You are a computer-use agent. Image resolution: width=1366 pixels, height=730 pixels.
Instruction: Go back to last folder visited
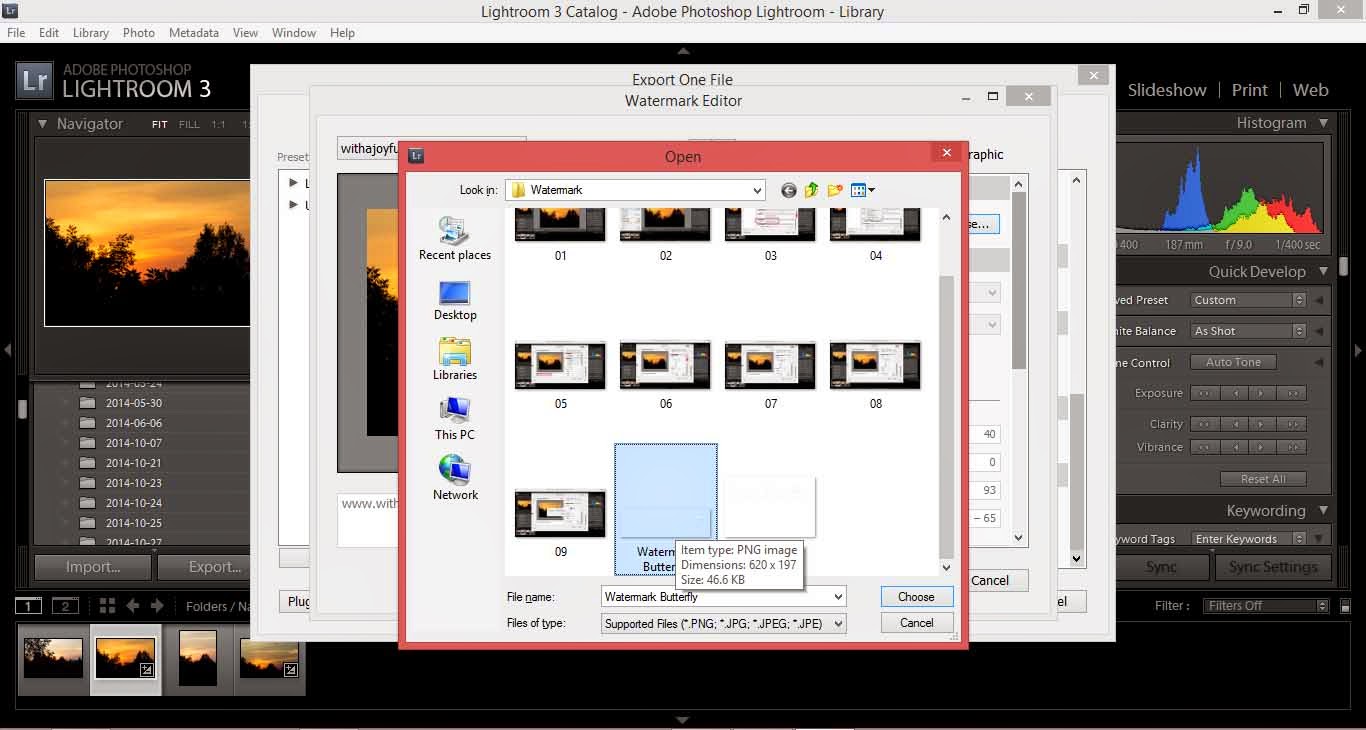pos(789,190)
